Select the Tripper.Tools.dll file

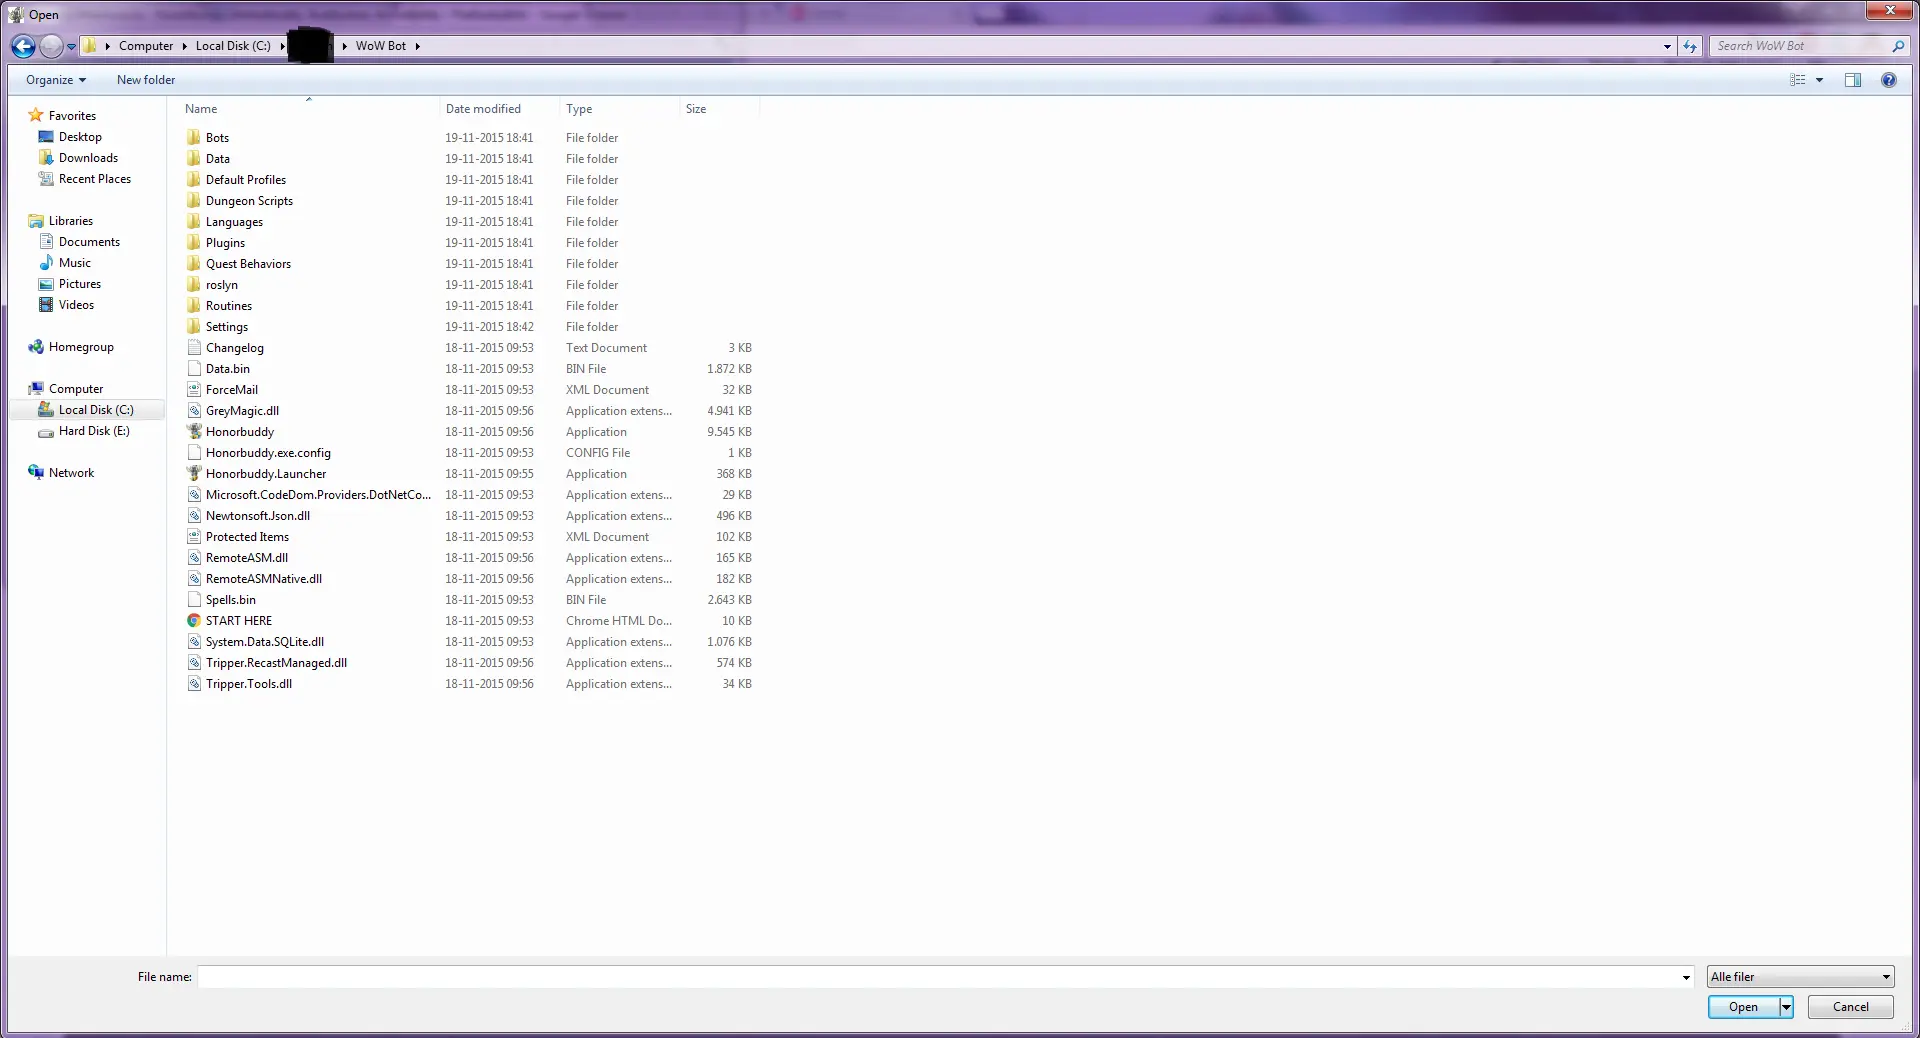coord(249,684)
